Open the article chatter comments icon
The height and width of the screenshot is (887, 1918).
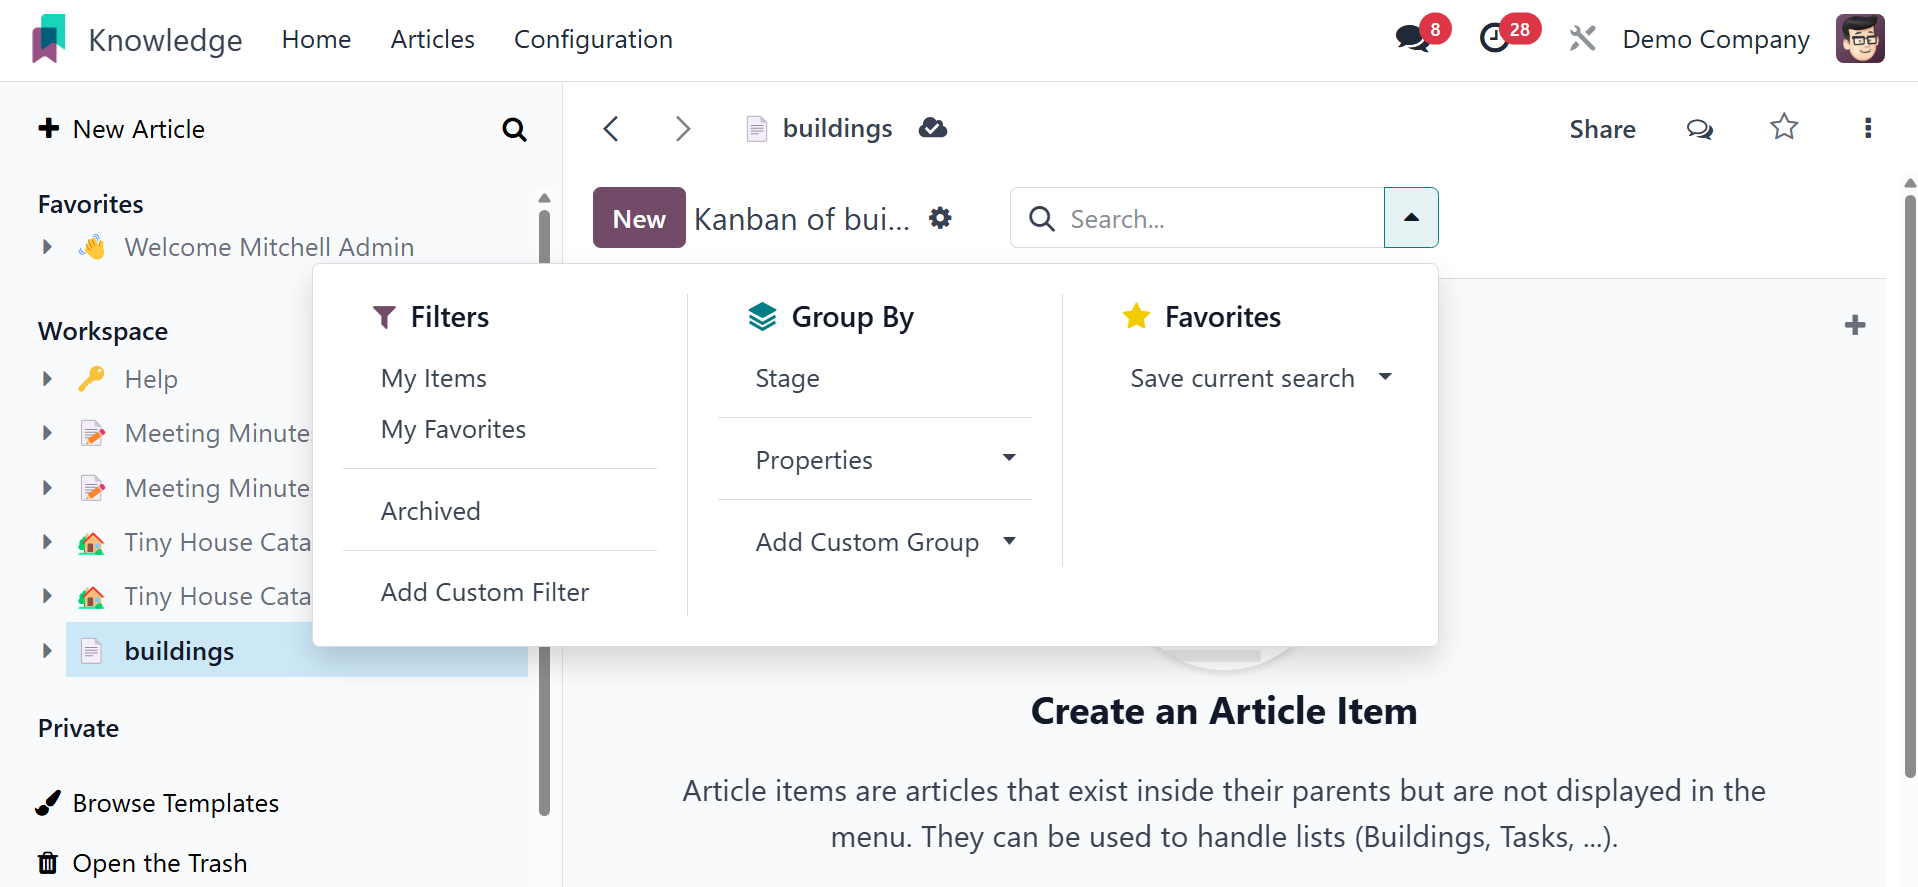pyautogui.click(x=1699, y=129)
